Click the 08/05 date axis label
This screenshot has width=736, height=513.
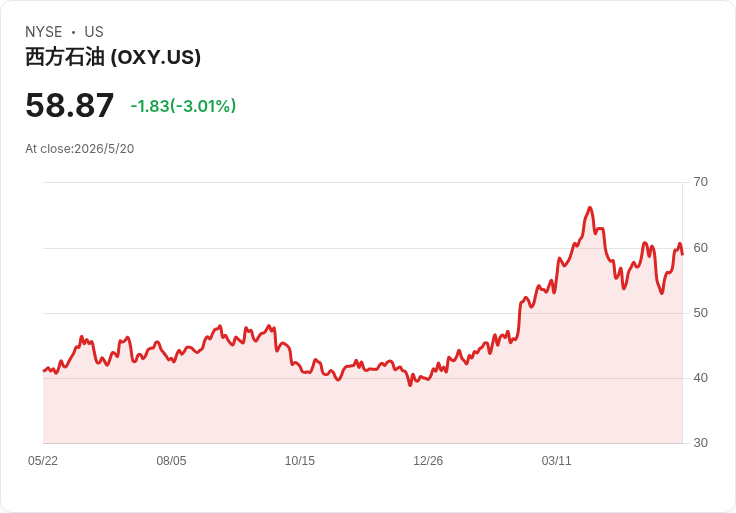tap(171, 461)
